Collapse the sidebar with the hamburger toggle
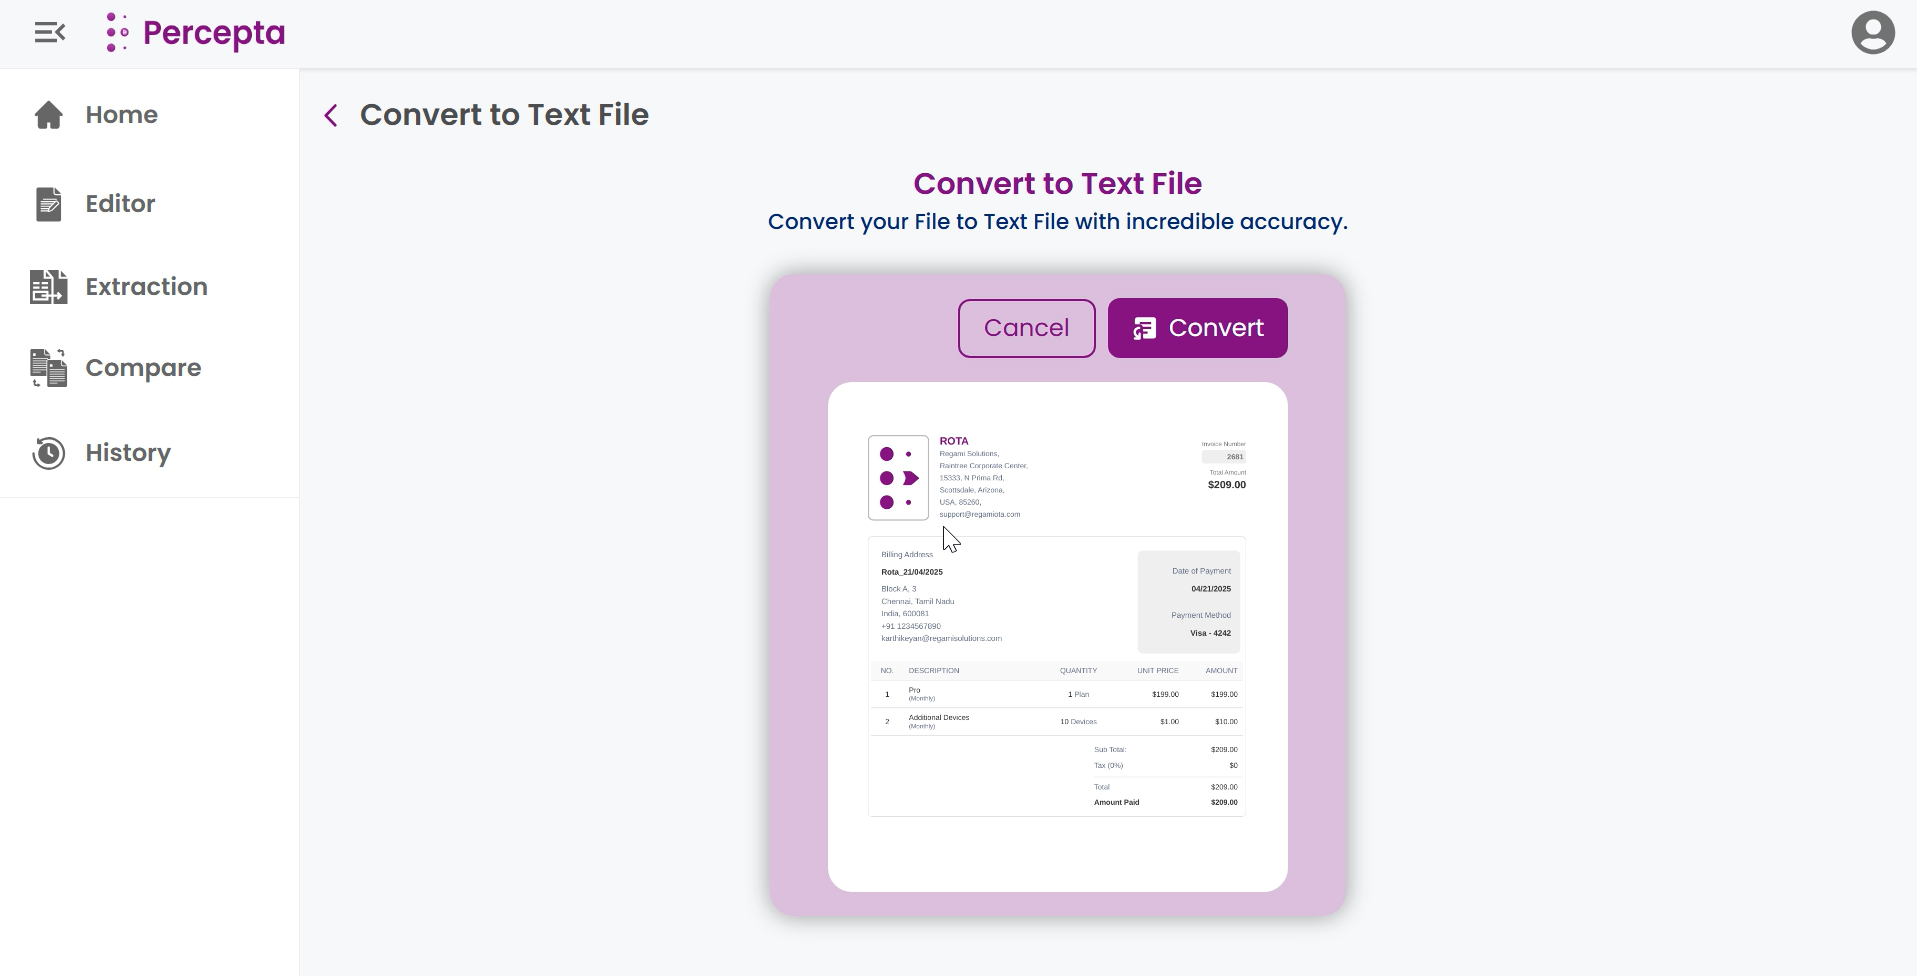 (50, 32)
